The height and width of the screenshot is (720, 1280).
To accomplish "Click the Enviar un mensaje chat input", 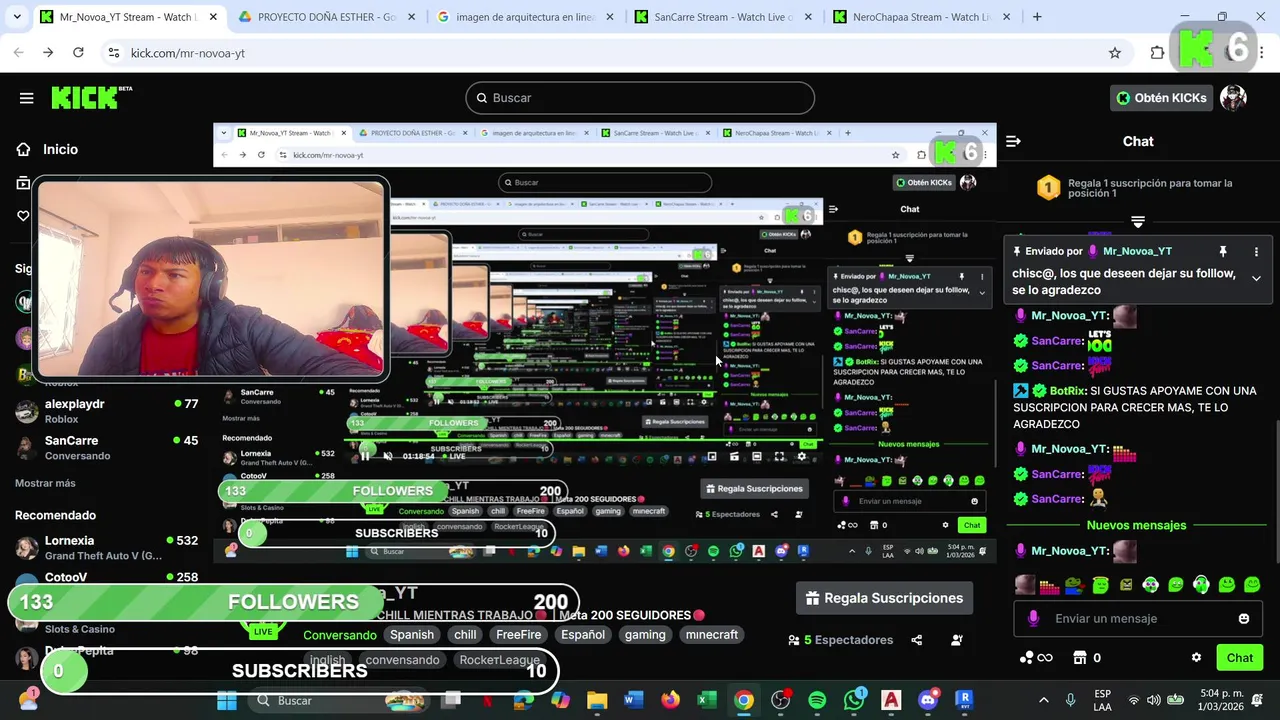I will pyautogui.click(x=1136, y=619).
